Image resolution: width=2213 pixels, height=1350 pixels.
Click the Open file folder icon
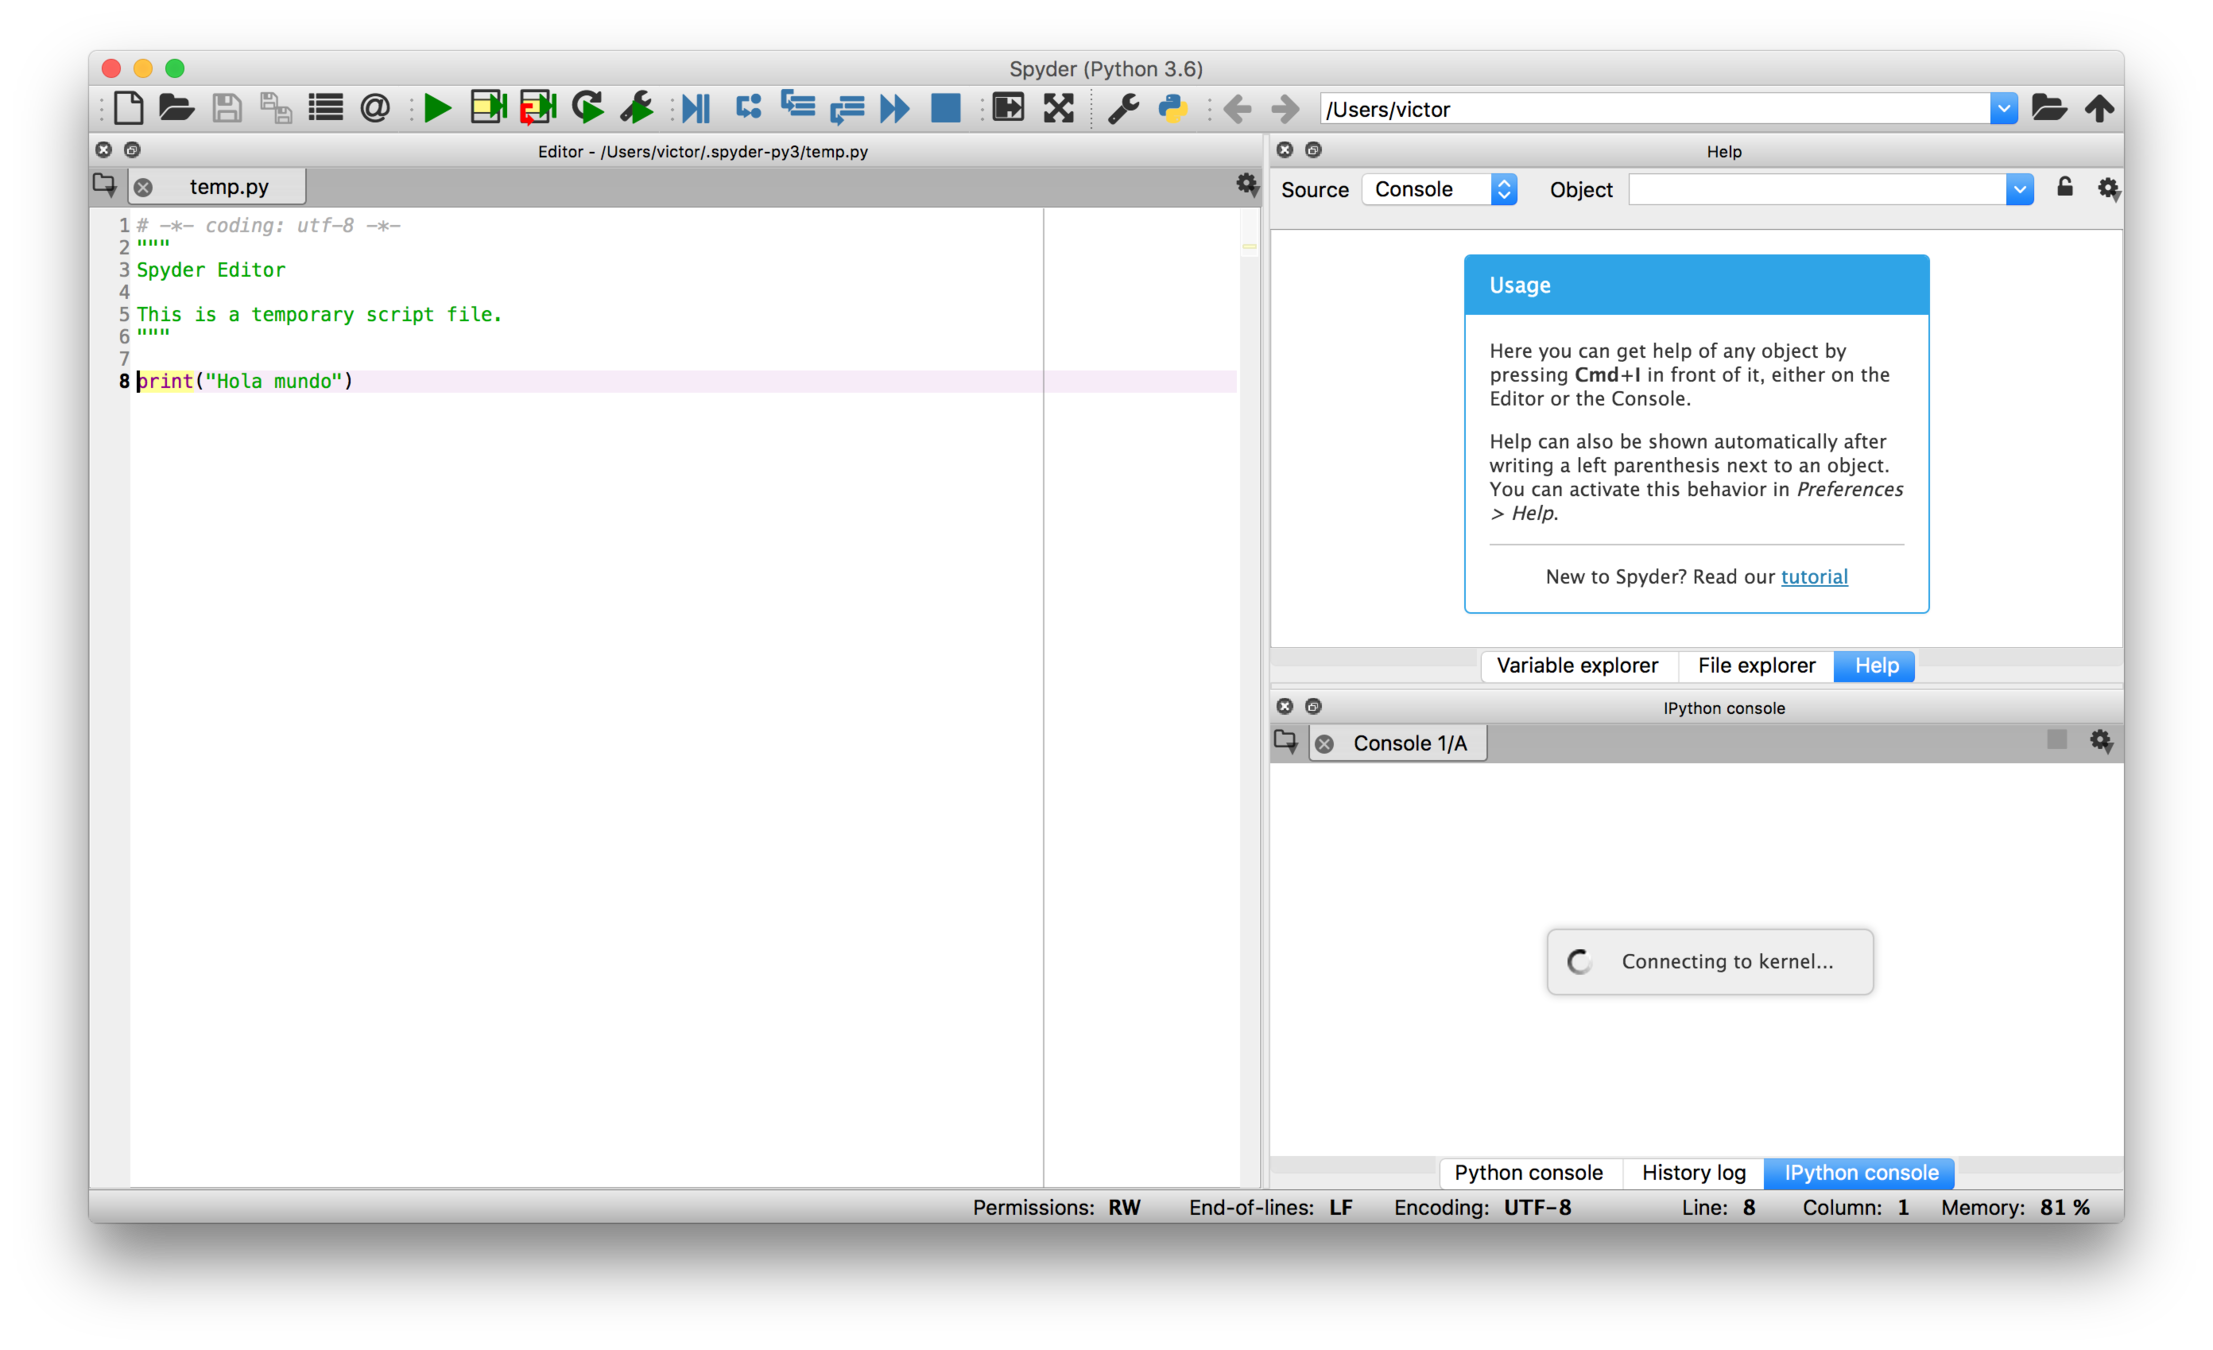177,108
